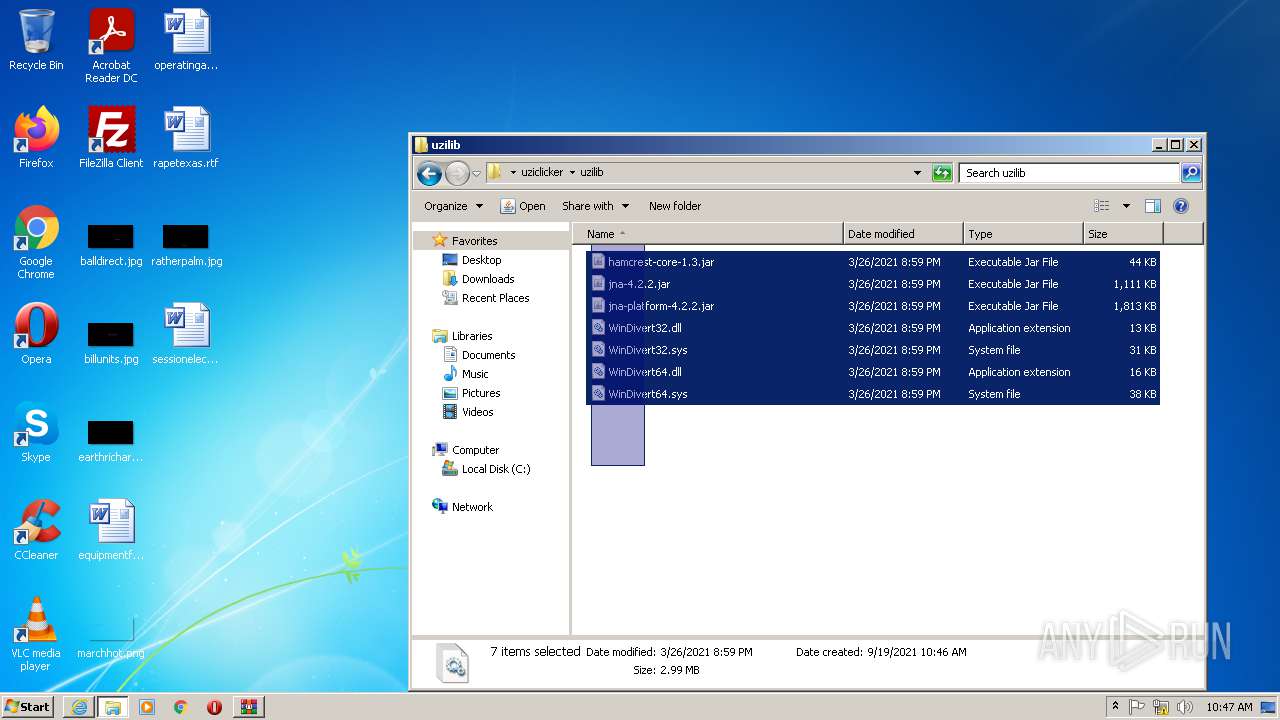
Task: Open recent pages dropdown arrow
Action: (x=477, y=173)
